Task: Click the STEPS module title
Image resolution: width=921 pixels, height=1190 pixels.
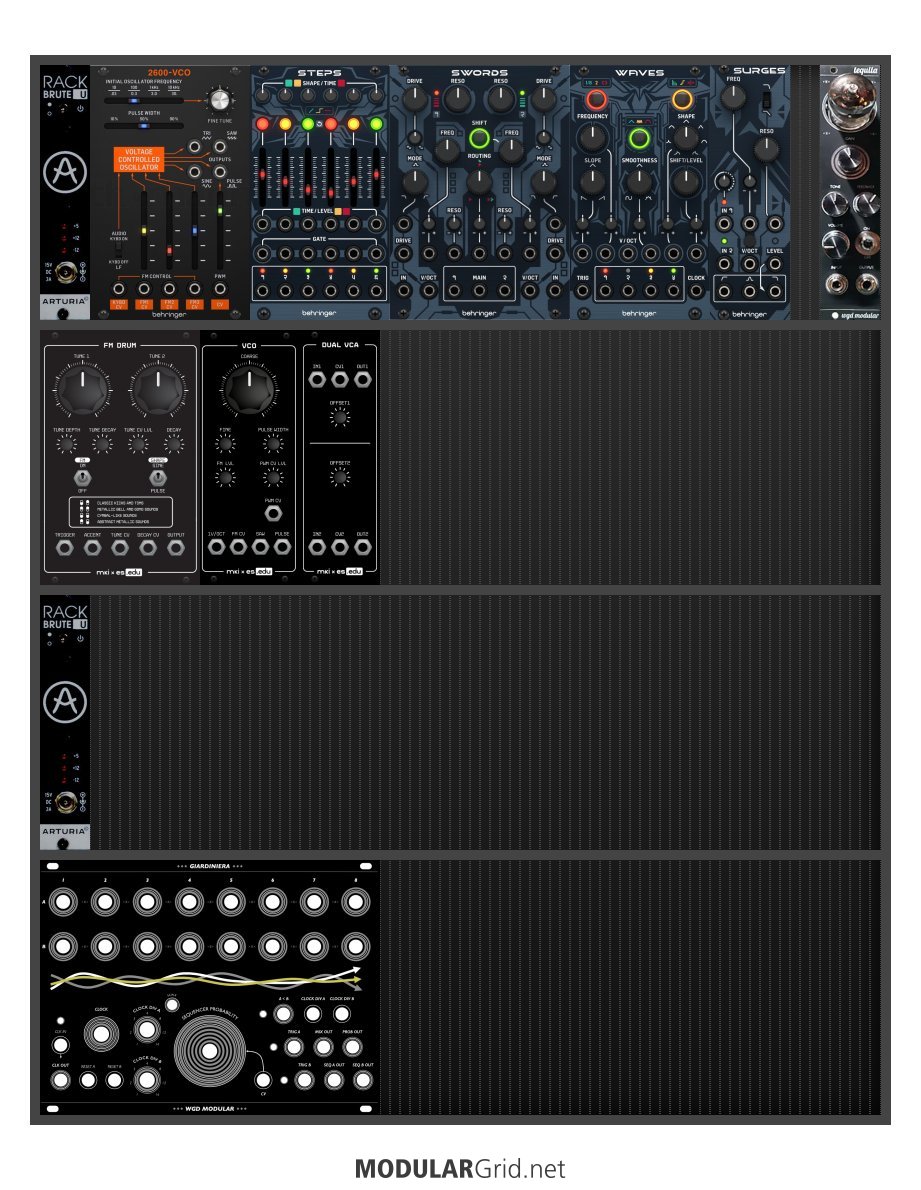Action: (319, 73)
